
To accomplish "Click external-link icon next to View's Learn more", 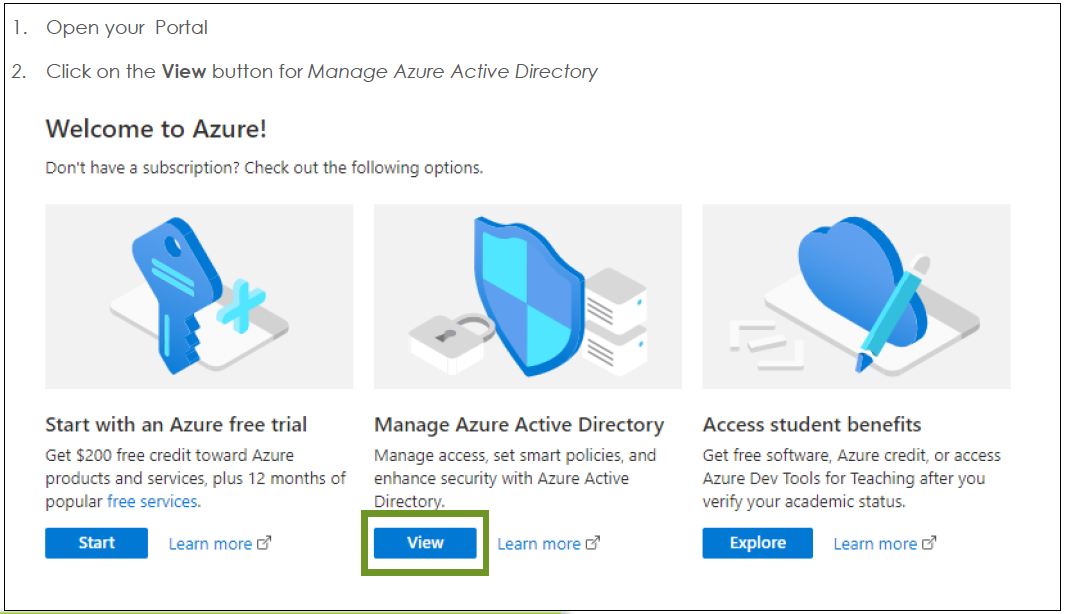I will tap(593, 543).
